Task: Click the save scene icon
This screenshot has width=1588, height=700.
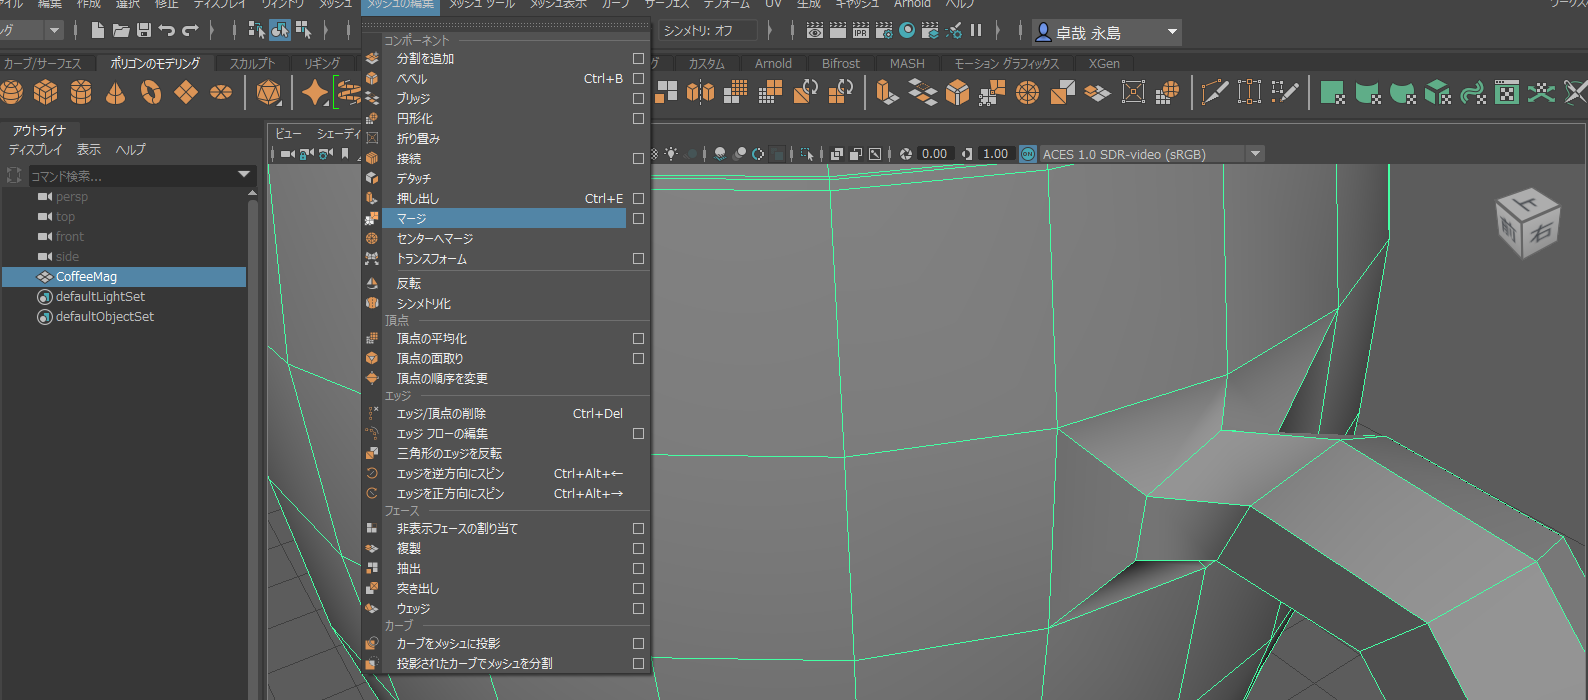Action: pos(143,31)
